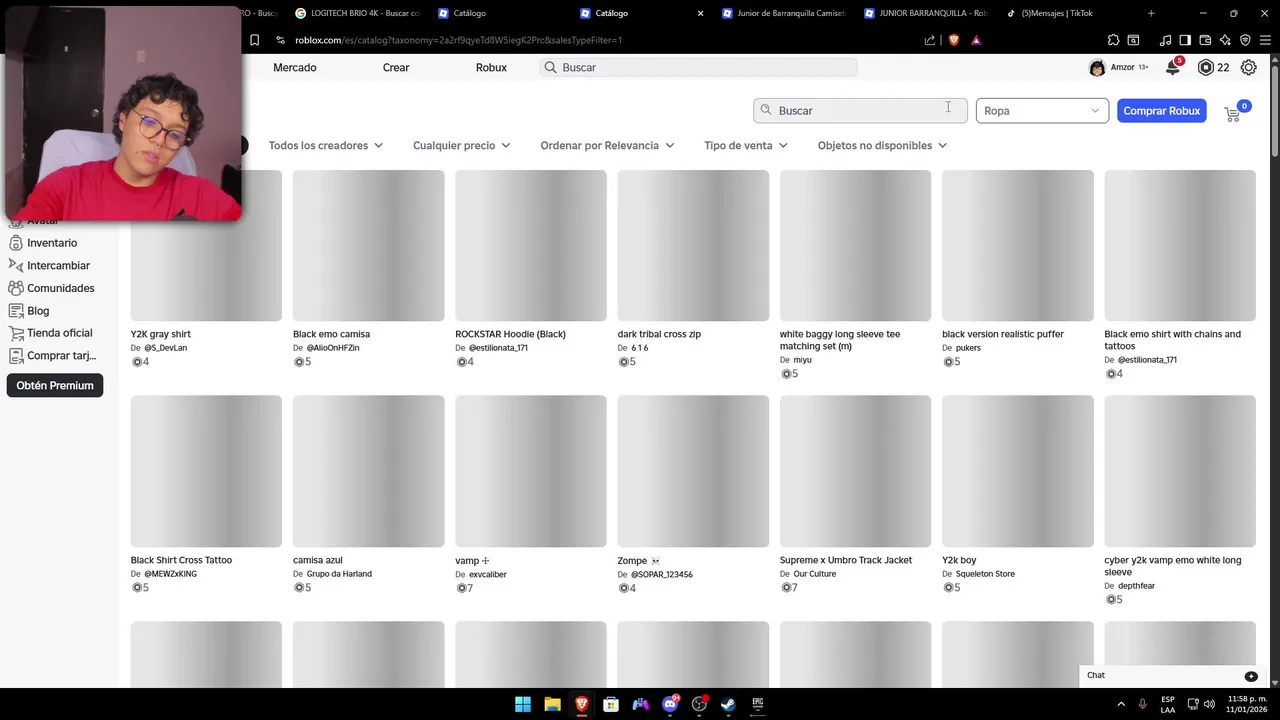Viewport: 1280px width, 720px height.
Task: Click the Comunidades sidebar icon
Action: (16, 288)
